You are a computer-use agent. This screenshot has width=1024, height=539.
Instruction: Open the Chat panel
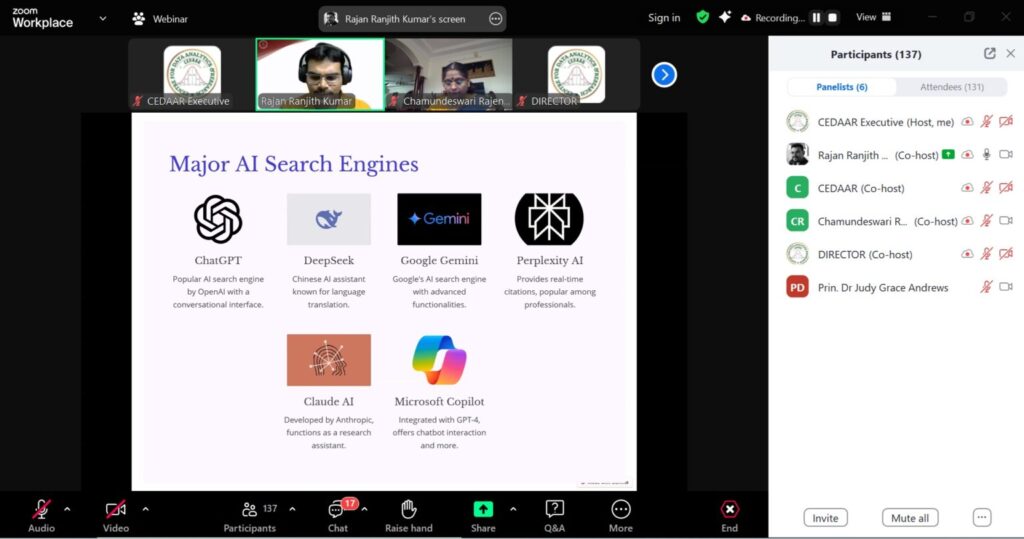[338, 511]
